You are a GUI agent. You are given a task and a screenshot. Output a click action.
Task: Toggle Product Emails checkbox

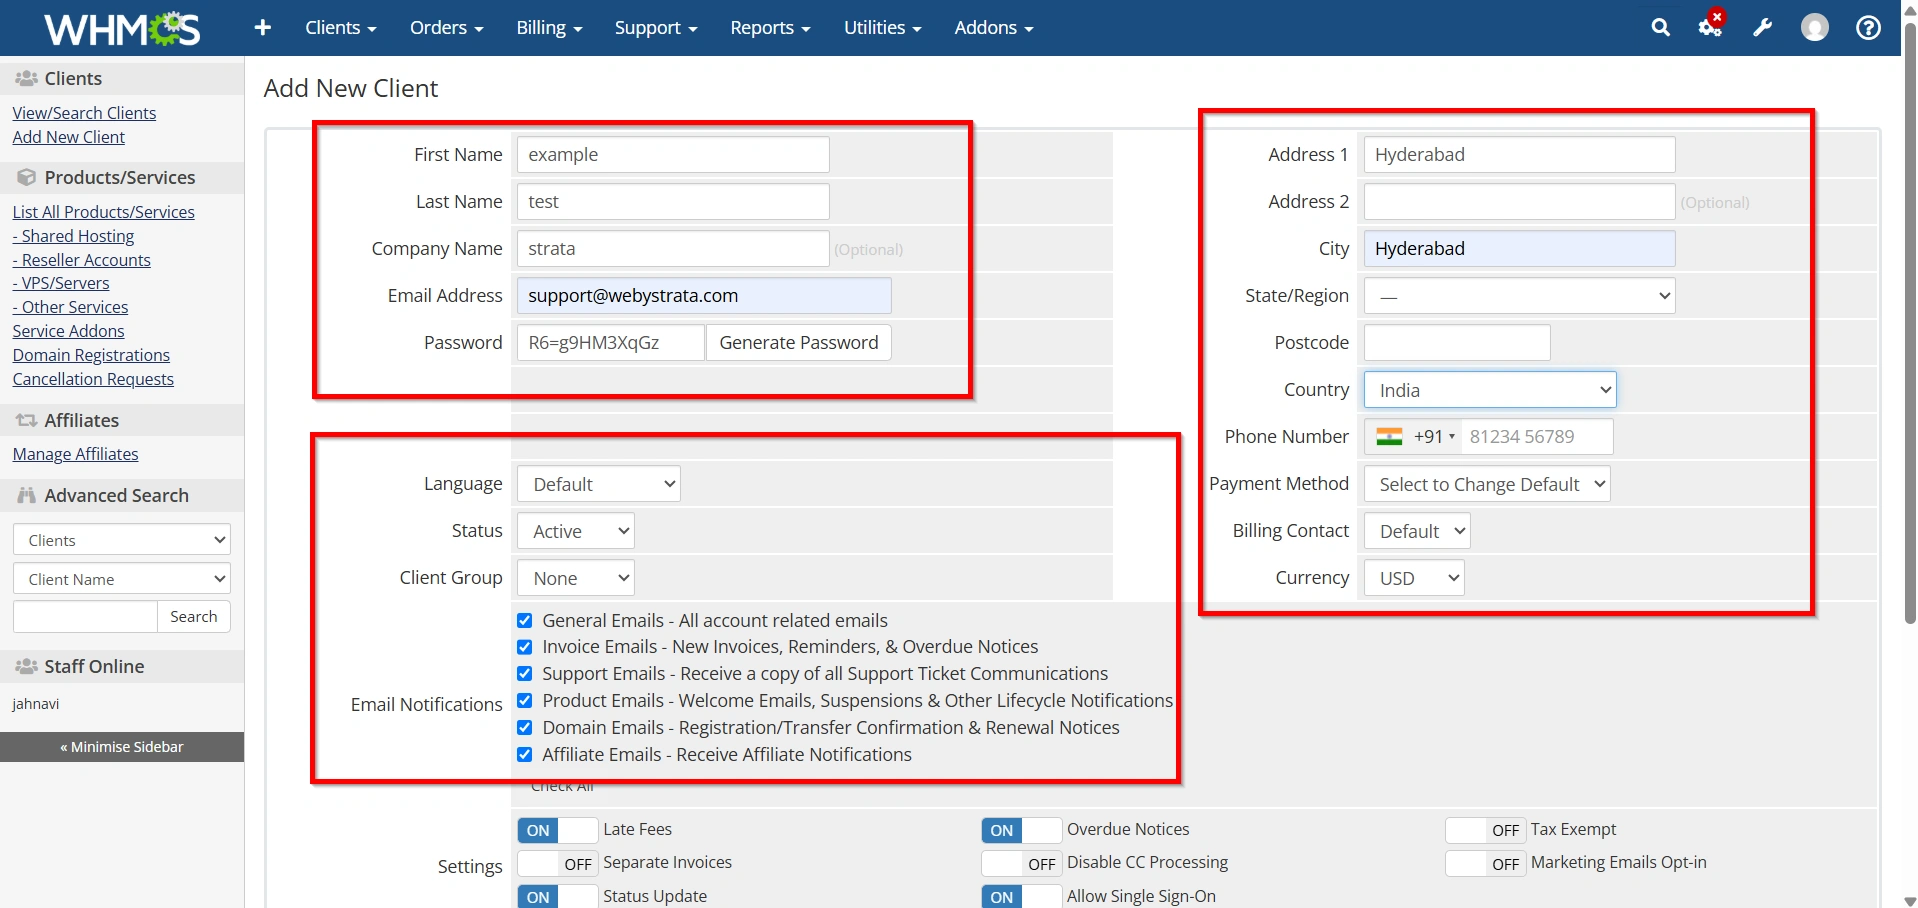click(525, 701)
